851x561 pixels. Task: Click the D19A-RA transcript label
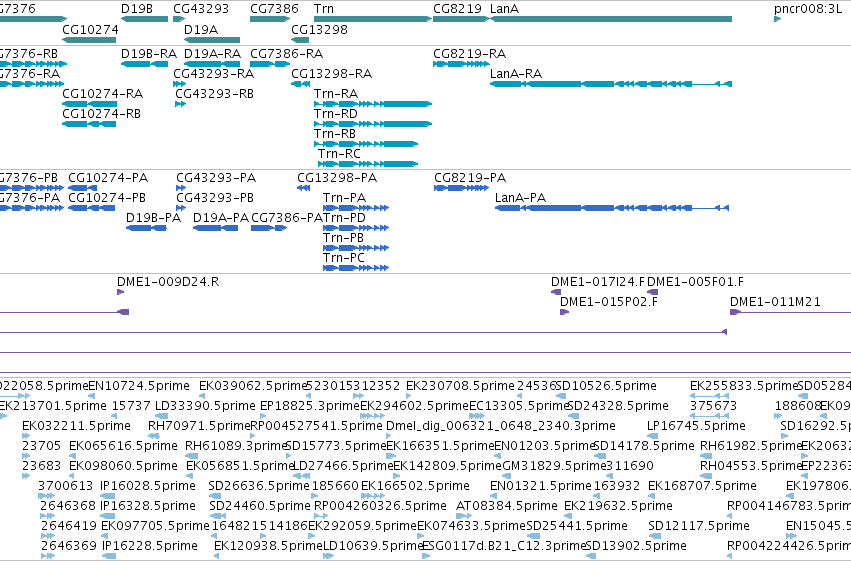[x=212, y=54]
